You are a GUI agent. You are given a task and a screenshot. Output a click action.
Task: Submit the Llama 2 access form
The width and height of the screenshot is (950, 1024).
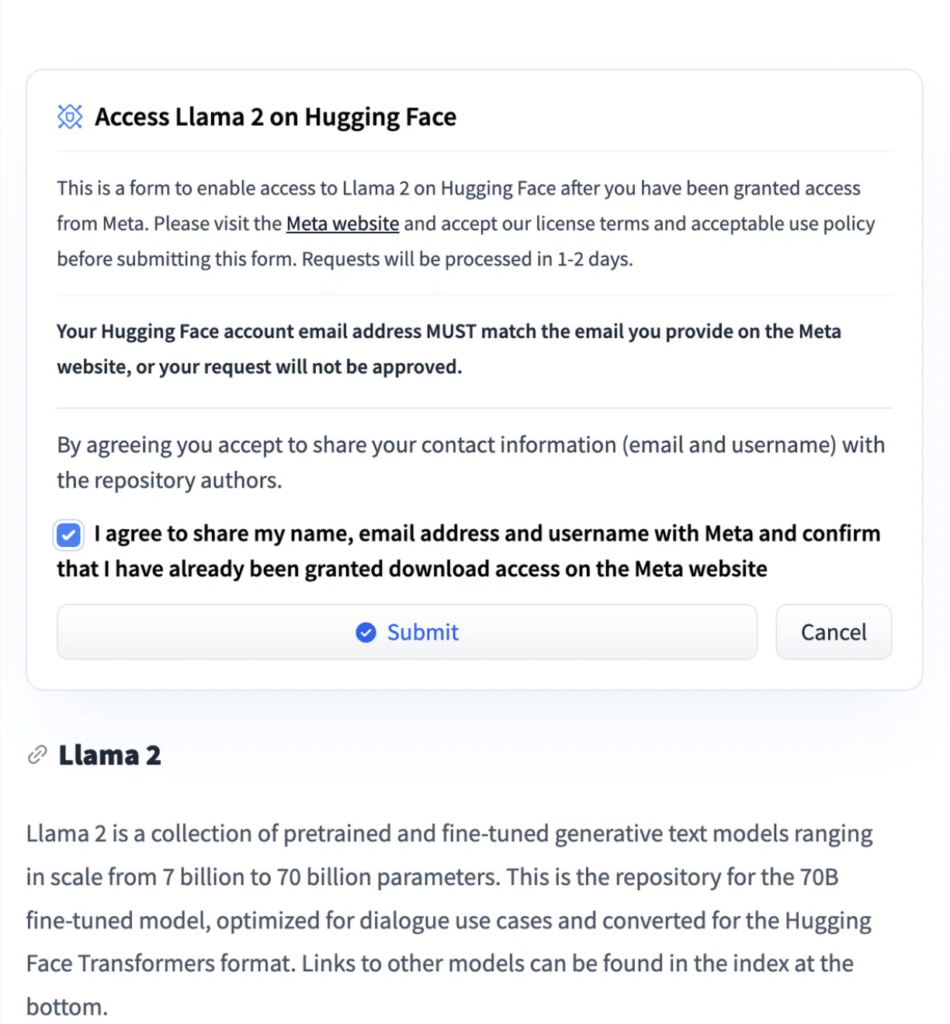click(x=407, y=632)
